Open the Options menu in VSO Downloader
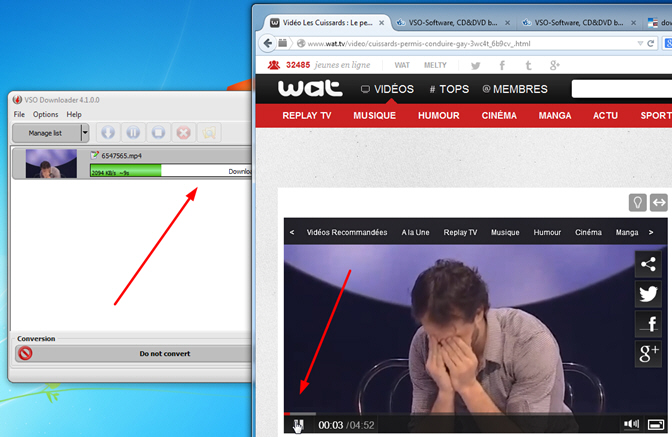 tap(45, 114)
